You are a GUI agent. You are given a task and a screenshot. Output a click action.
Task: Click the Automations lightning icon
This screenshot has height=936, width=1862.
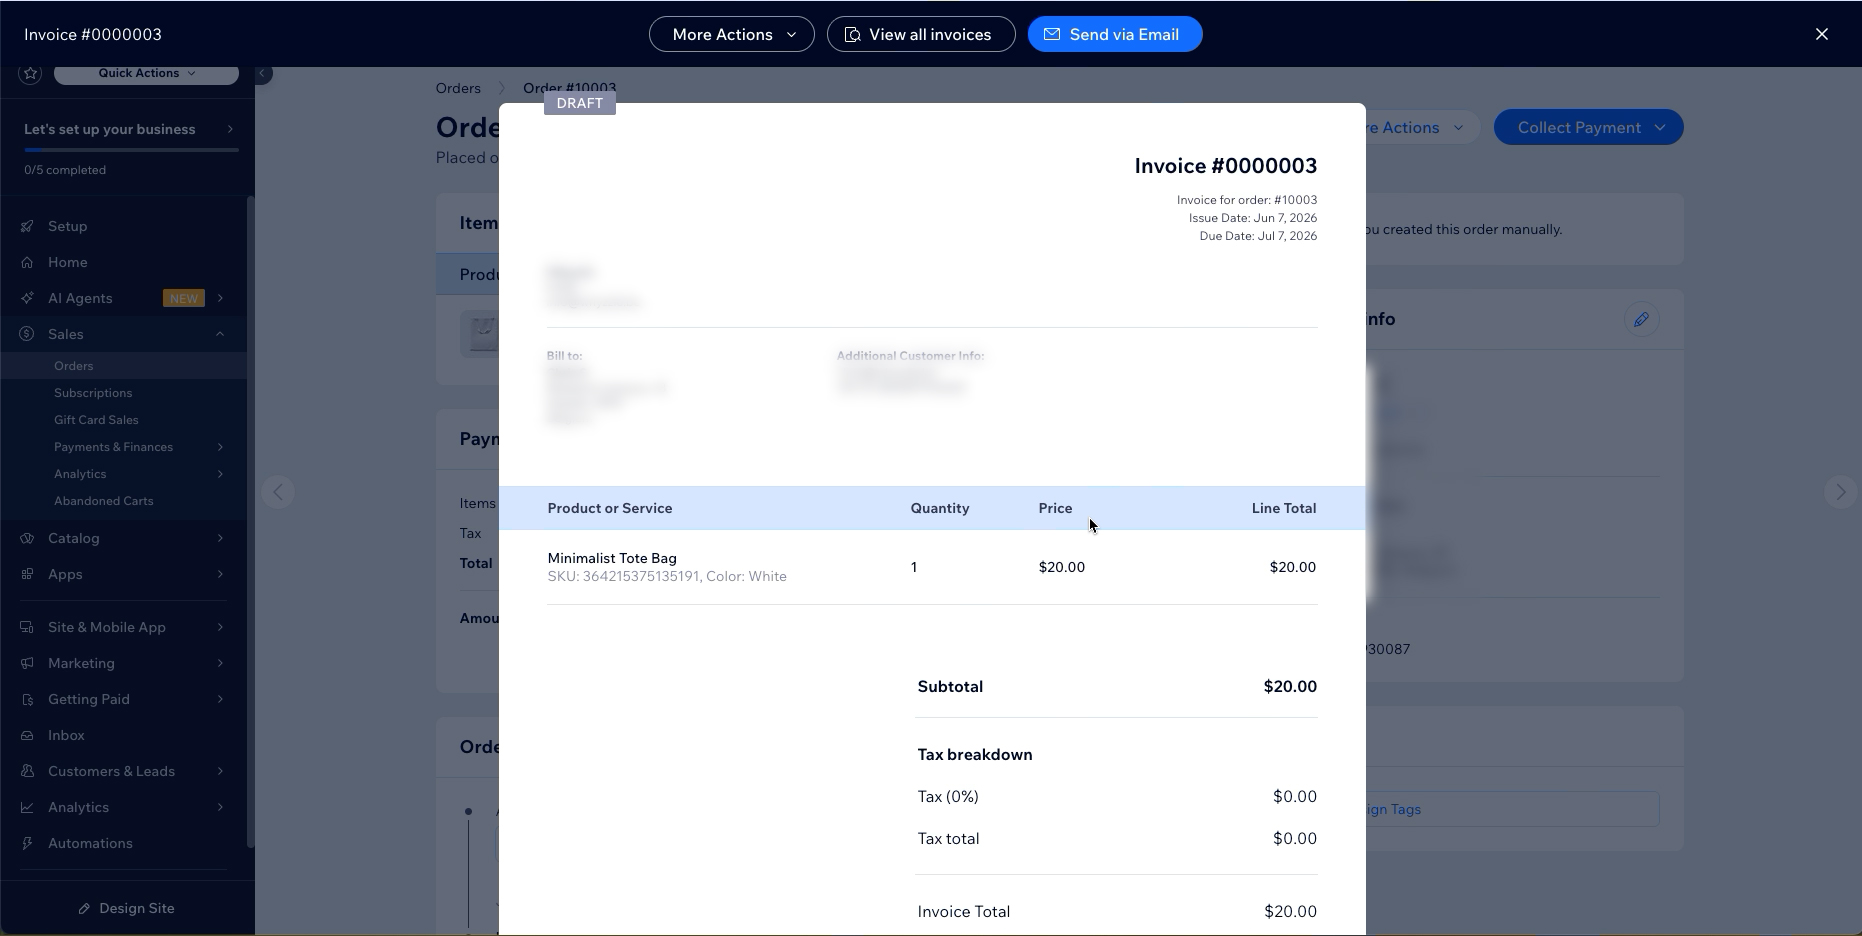[x=28, y=843]
